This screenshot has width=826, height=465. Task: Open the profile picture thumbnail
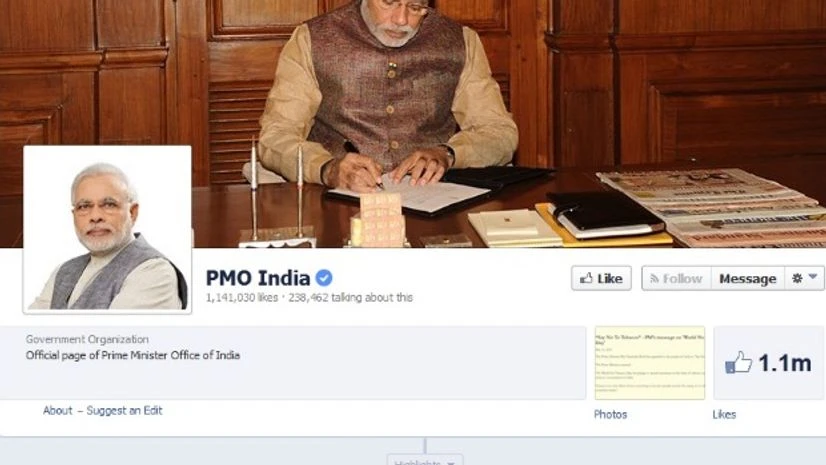(x=107, y=230)
